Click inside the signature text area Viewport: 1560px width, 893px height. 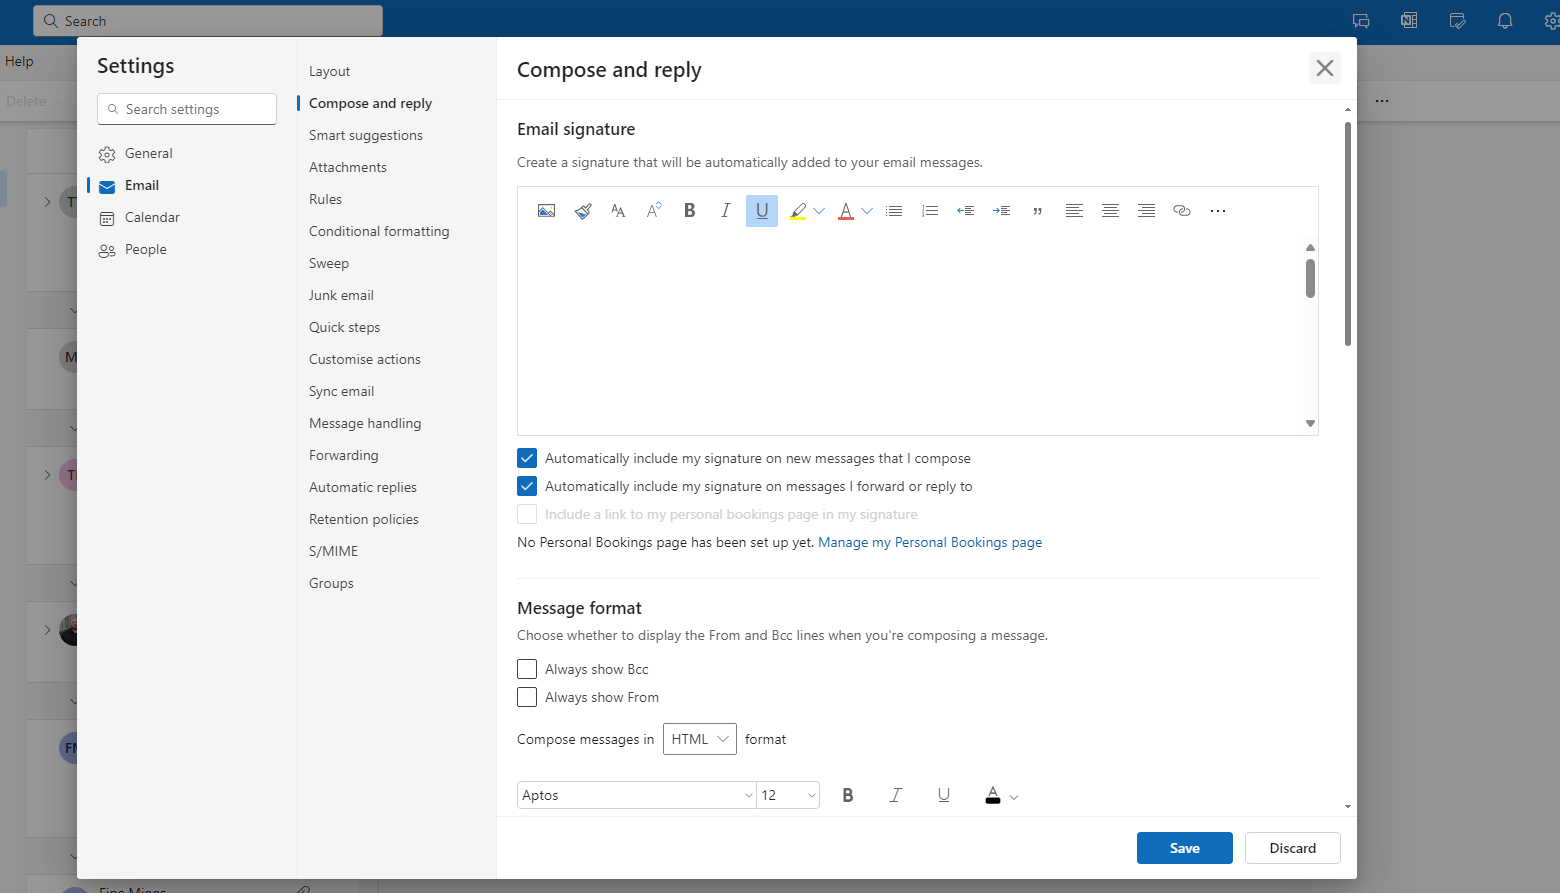910,335
